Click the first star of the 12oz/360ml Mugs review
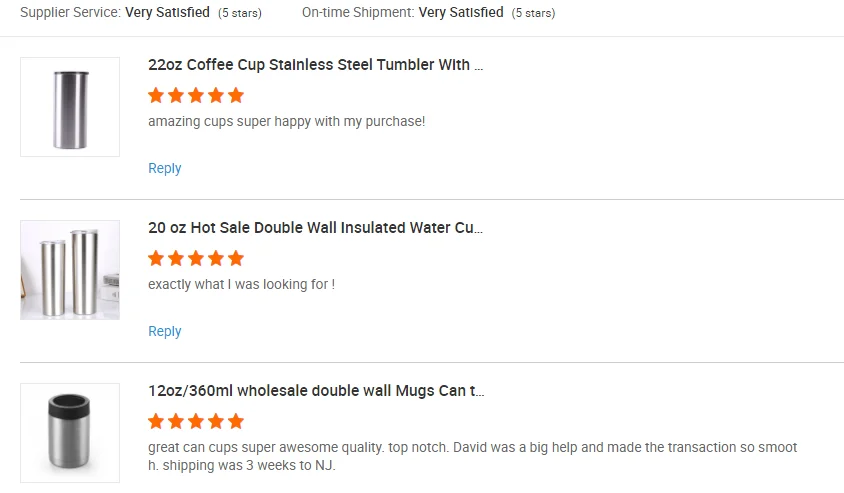This screenshot has height=493, width=844. 156,422
